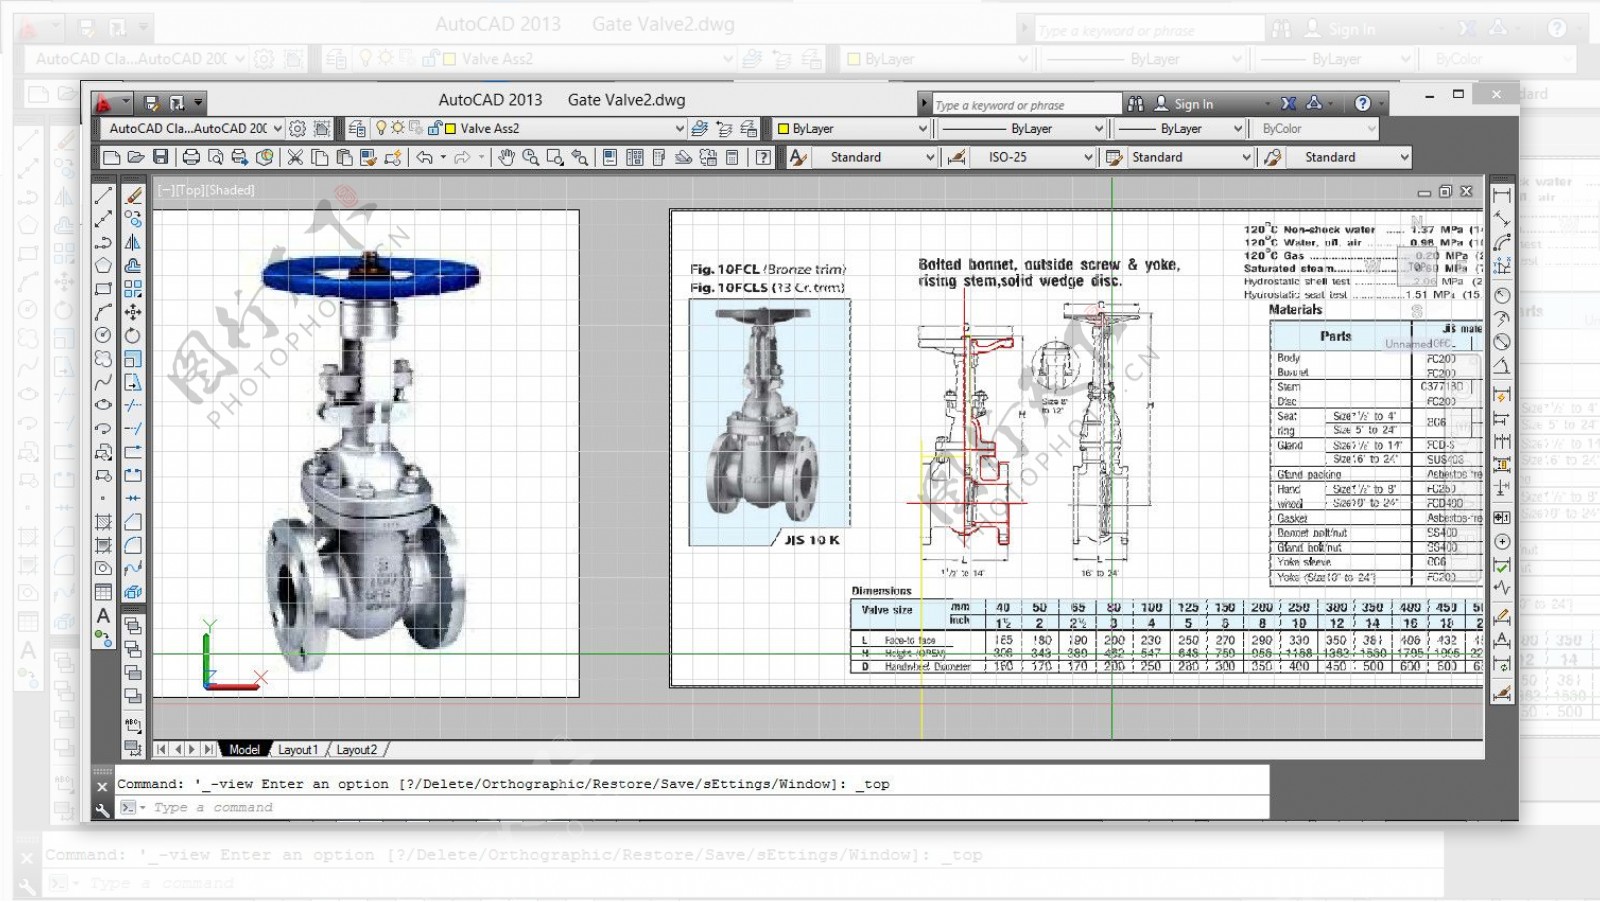Image resolution: width=1600 pixels, height=902 pixels.
Task: Open the lineweight ByLayer dropdown
Action: point(1237,128)
